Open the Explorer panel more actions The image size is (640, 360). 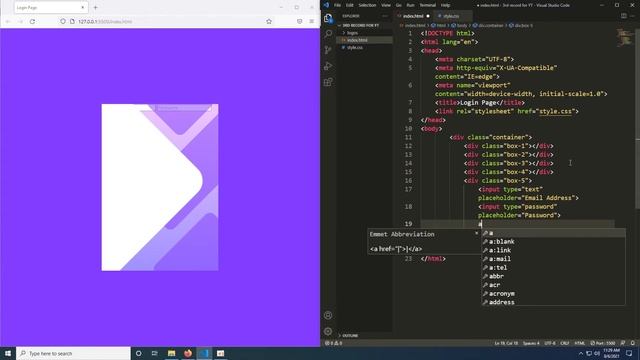[385, 16]
